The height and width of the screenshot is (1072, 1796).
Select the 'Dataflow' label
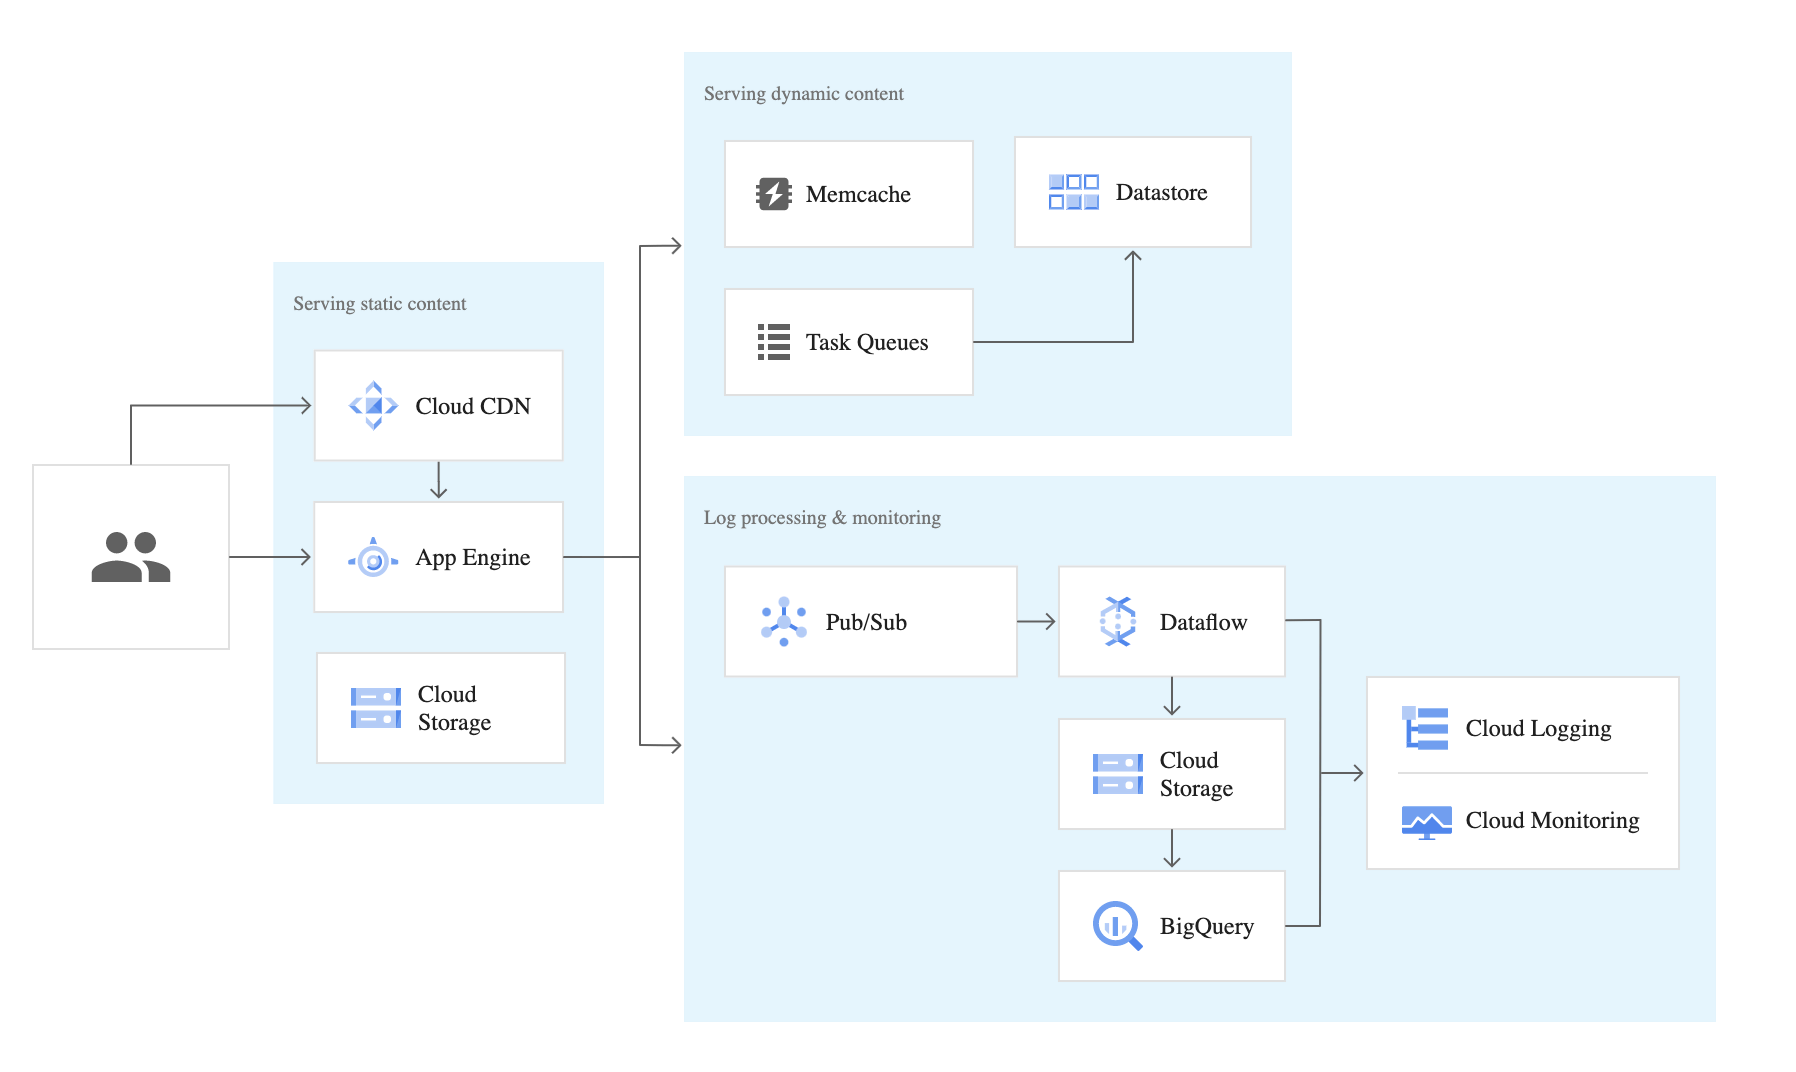click(x=1203, y=622)
